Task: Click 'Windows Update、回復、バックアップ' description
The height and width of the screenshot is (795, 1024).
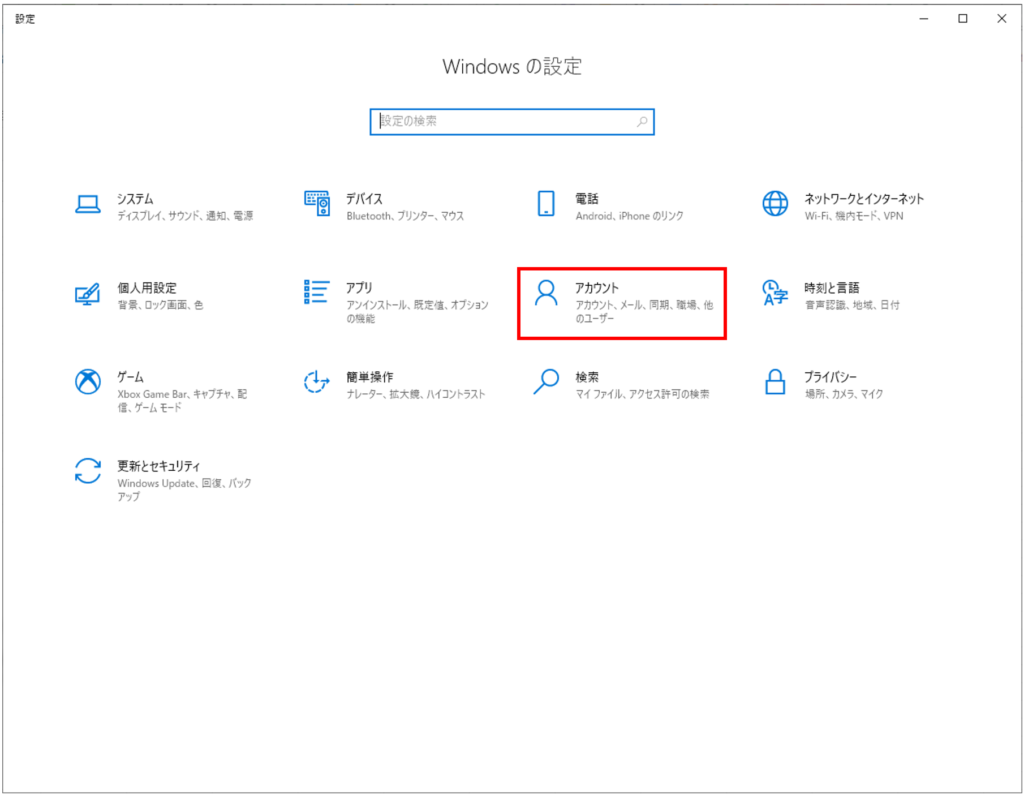Action: (185, 490)
